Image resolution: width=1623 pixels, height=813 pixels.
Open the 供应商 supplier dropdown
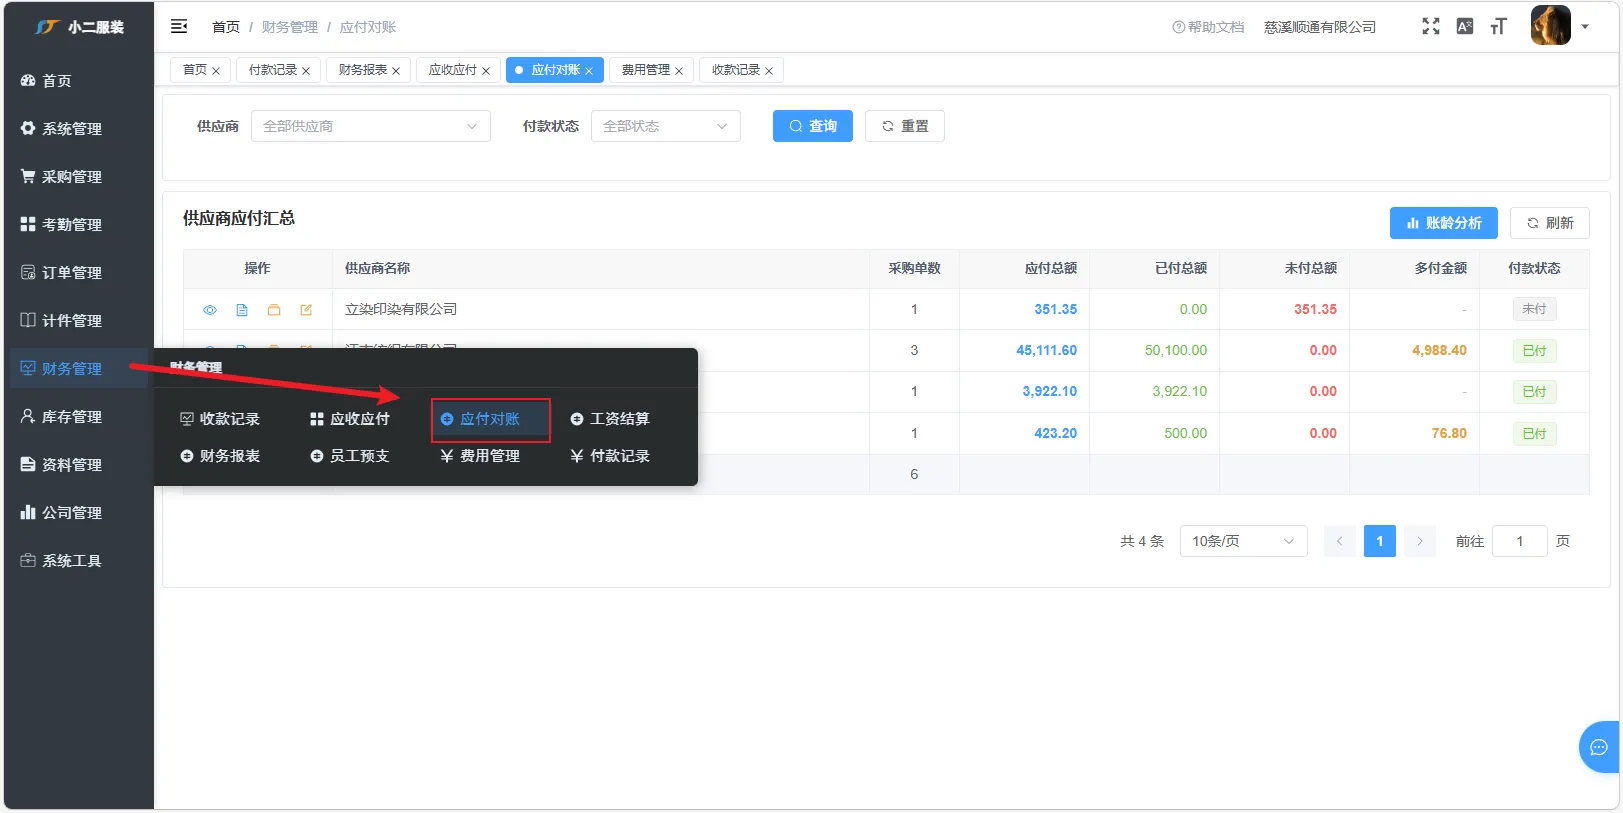click(x=370, y=126)
